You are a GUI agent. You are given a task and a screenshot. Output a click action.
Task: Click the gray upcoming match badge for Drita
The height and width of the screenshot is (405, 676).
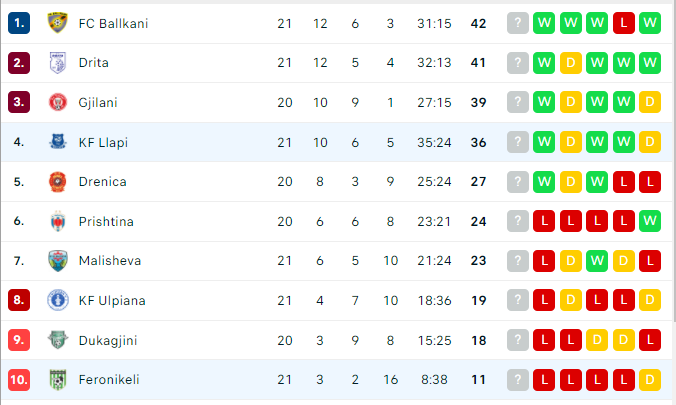point(518,63)
